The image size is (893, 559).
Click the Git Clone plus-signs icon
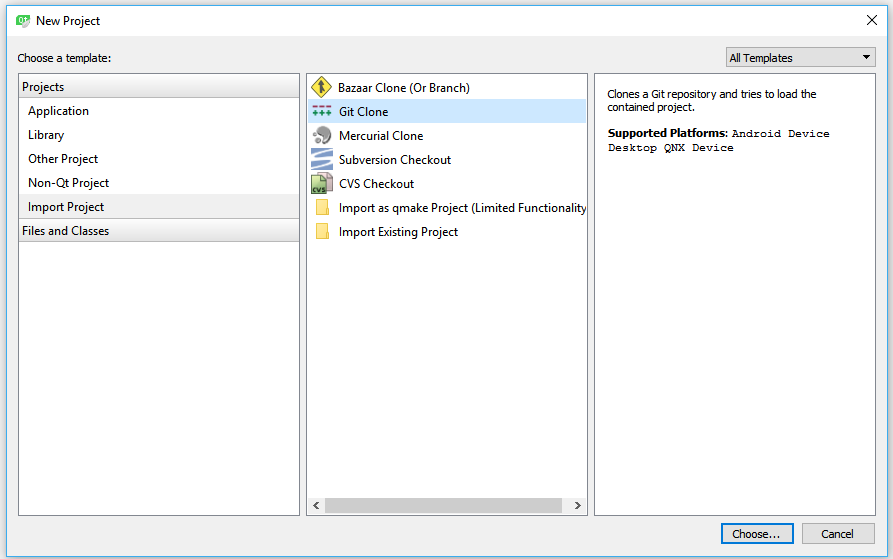322,111
